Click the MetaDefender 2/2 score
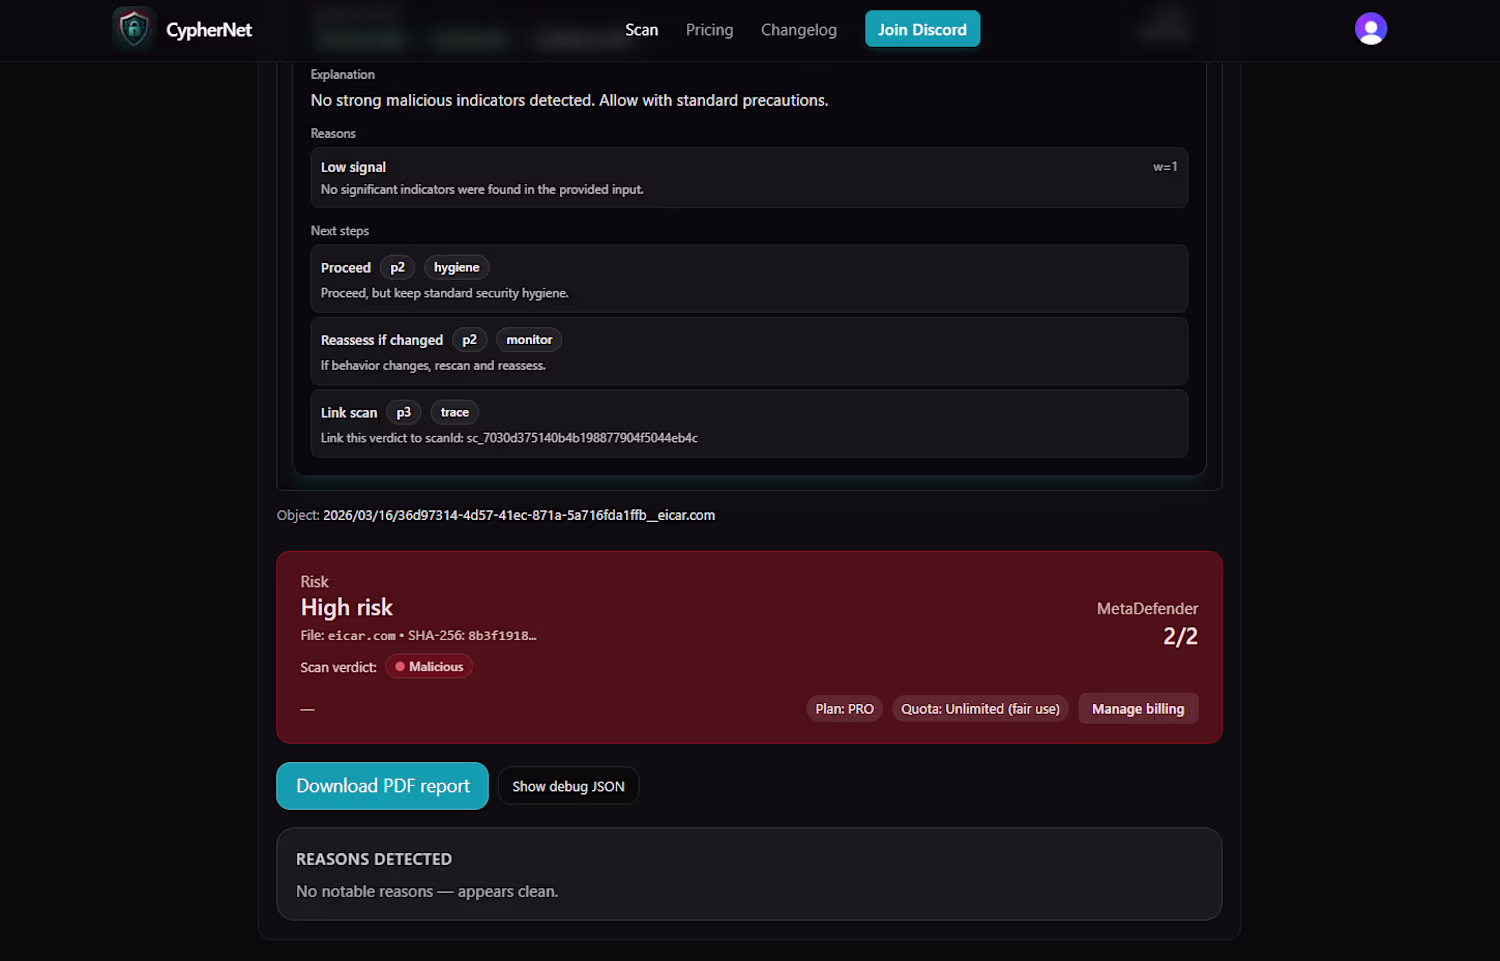Image resolution: width=1500 pixels, height=961 pixels. tap(1180, 636)
